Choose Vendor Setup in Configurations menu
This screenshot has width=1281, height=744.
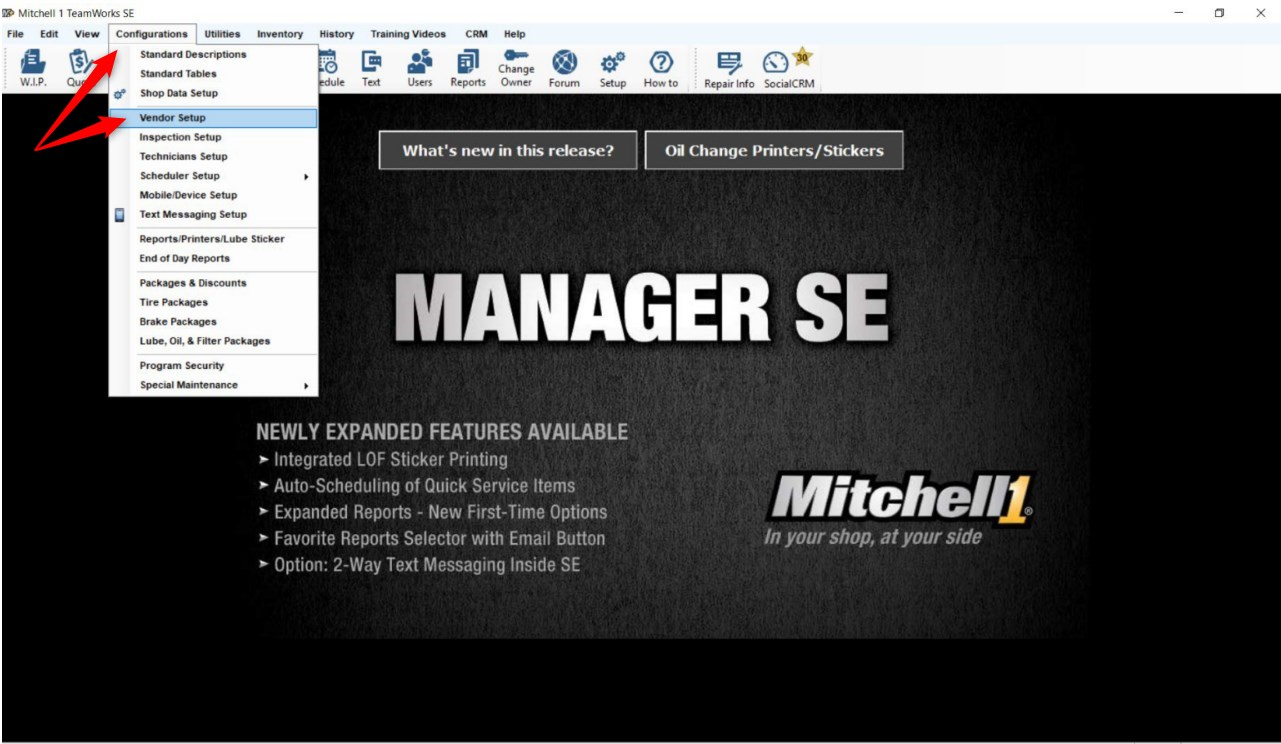213,118
